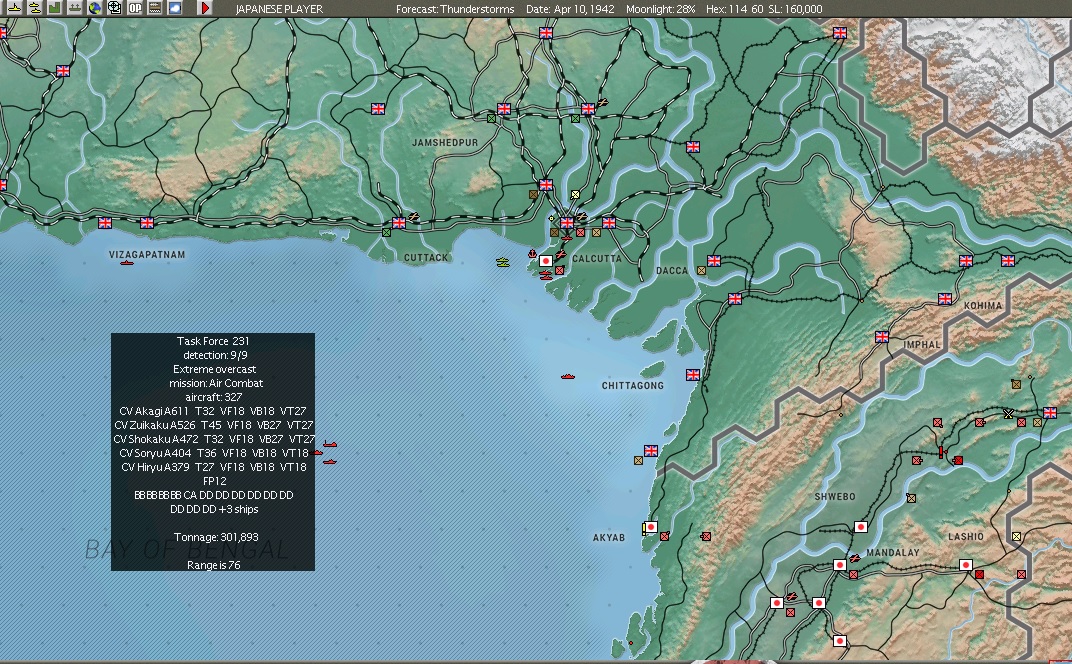Click the CHITTAGONG map label
This screenshot has width=1072, height=664.
(632, 386)
